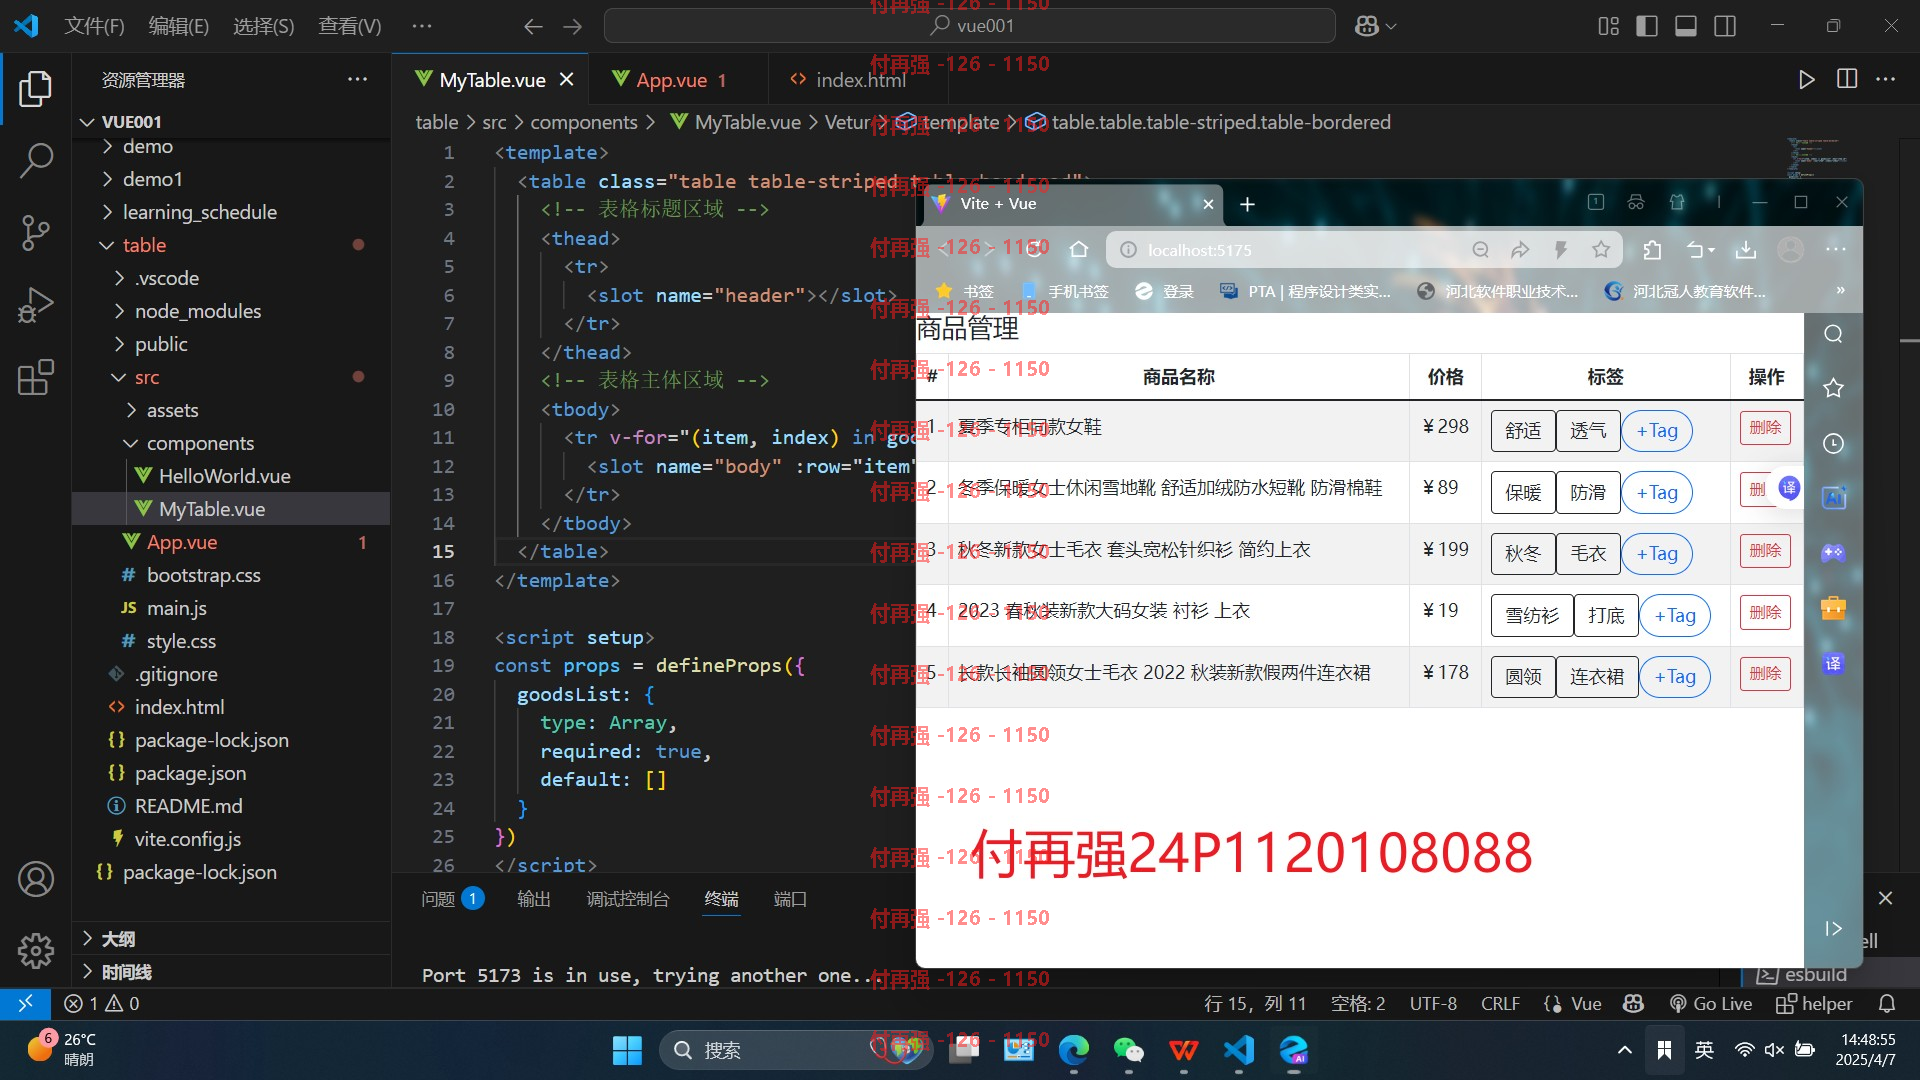Open Run and Debug view
Viewport: 1920px width, 1080px height.
coord(36,305)
